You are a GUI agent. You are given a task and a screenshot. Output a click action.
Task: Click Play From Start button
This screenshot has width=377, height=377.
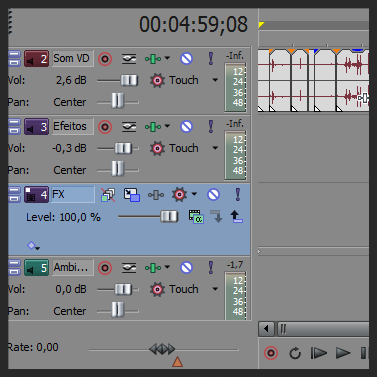318,353
